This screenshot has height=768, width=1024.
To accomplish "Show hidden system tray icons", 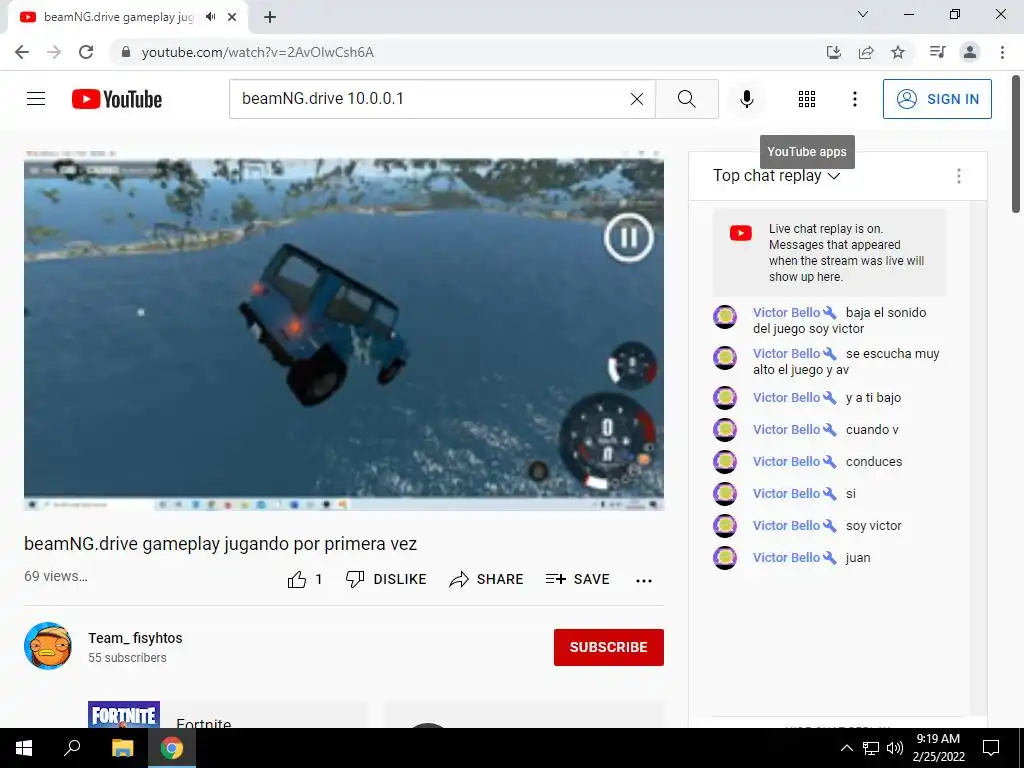I will 846,748.
